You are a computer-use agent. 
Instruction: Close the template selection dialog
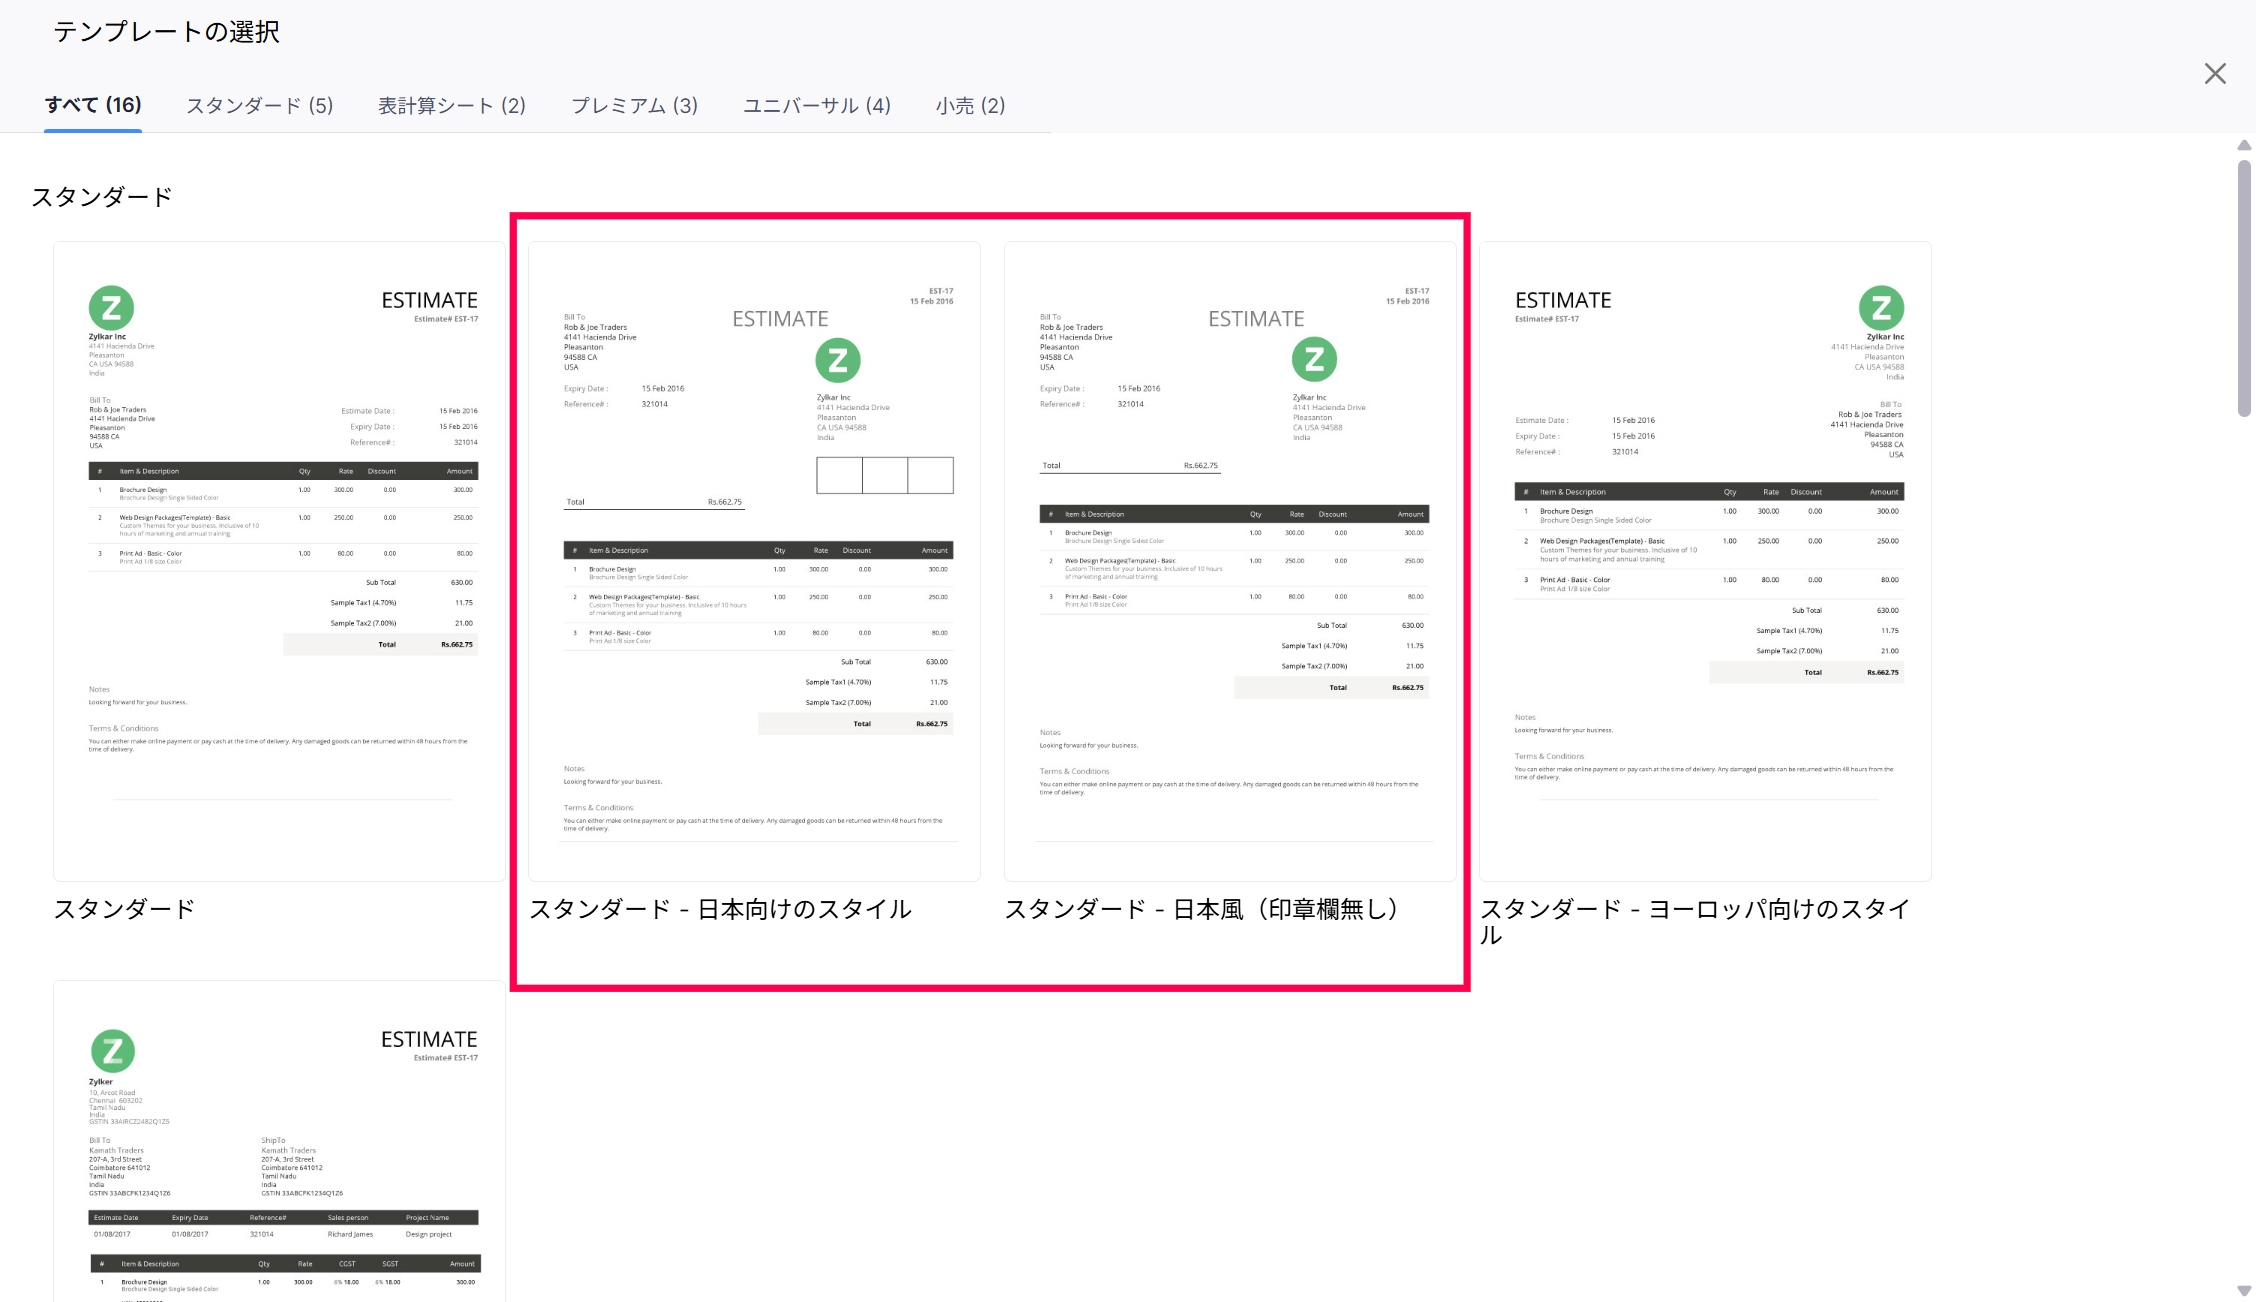tap(2214, 74)
